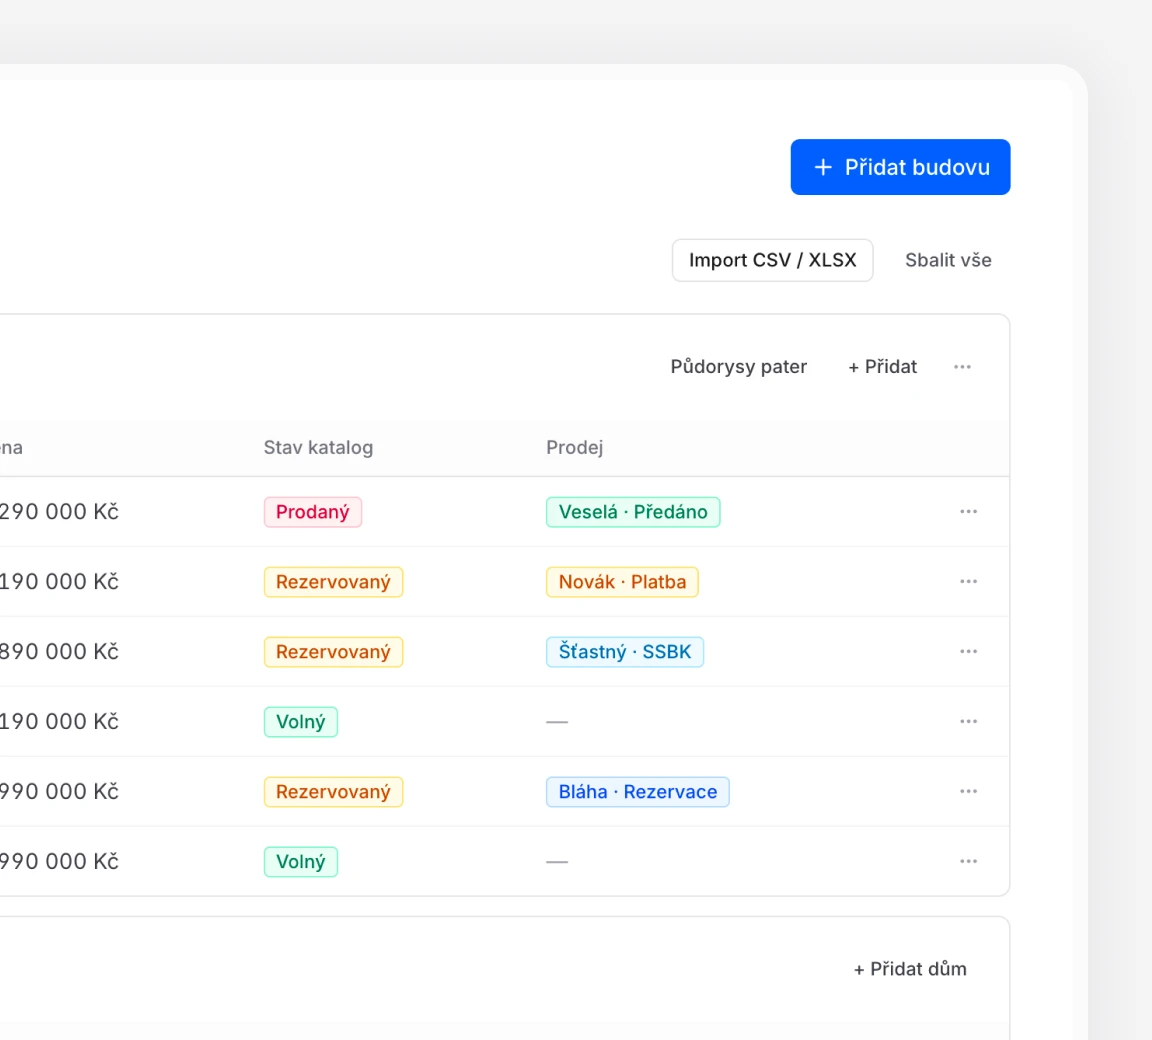Open Bláha · Rezervace sale tag
Viewport: 1152px width, 1040px height.
point(638,792)
